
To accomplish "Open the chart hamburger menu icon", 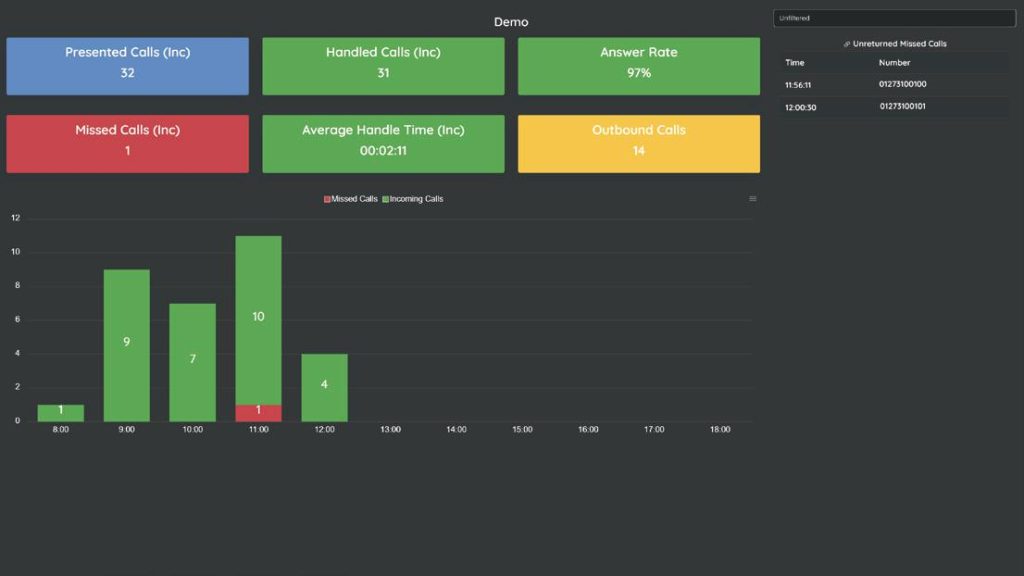I will tap(753, 199).
